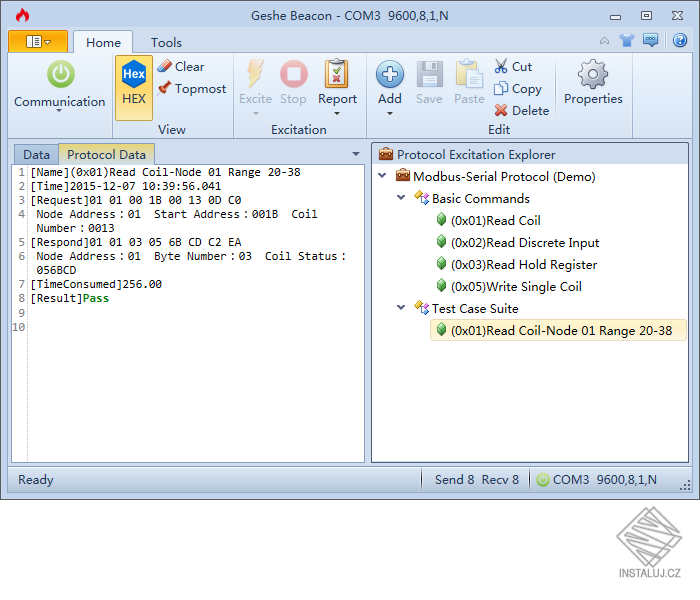Click the Modbus-Serial Protocol briefcase icon
The width and height of the screenshot is (700, 600).
pyautogui.click(x=403, y=175)
